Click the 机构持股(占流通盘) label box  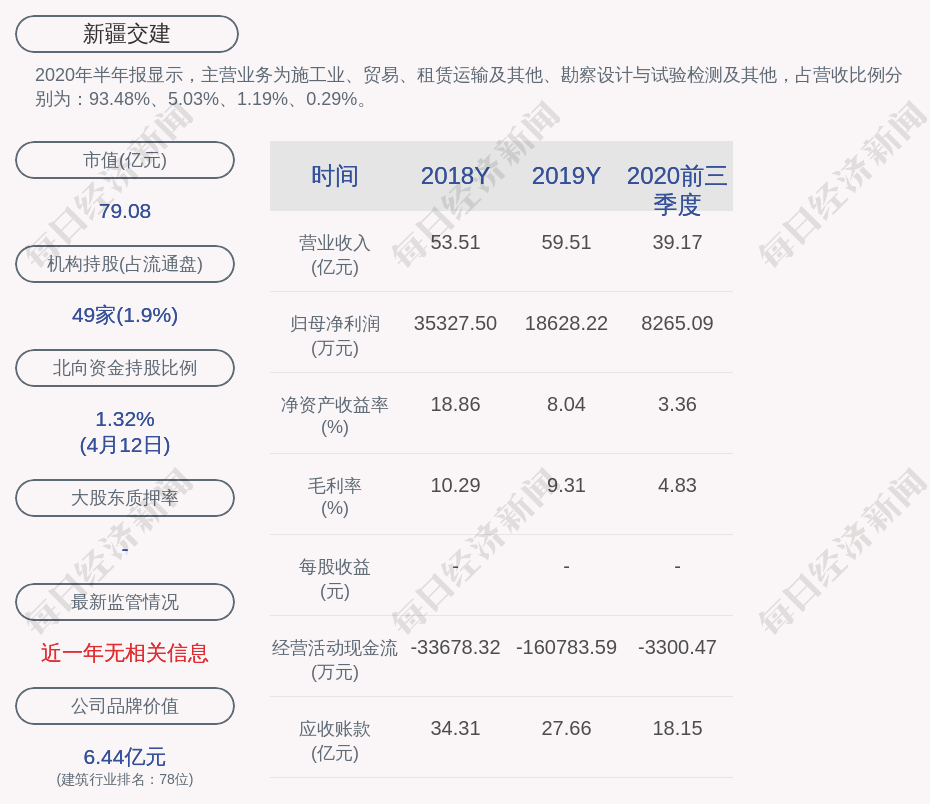[x=124, y=264]
